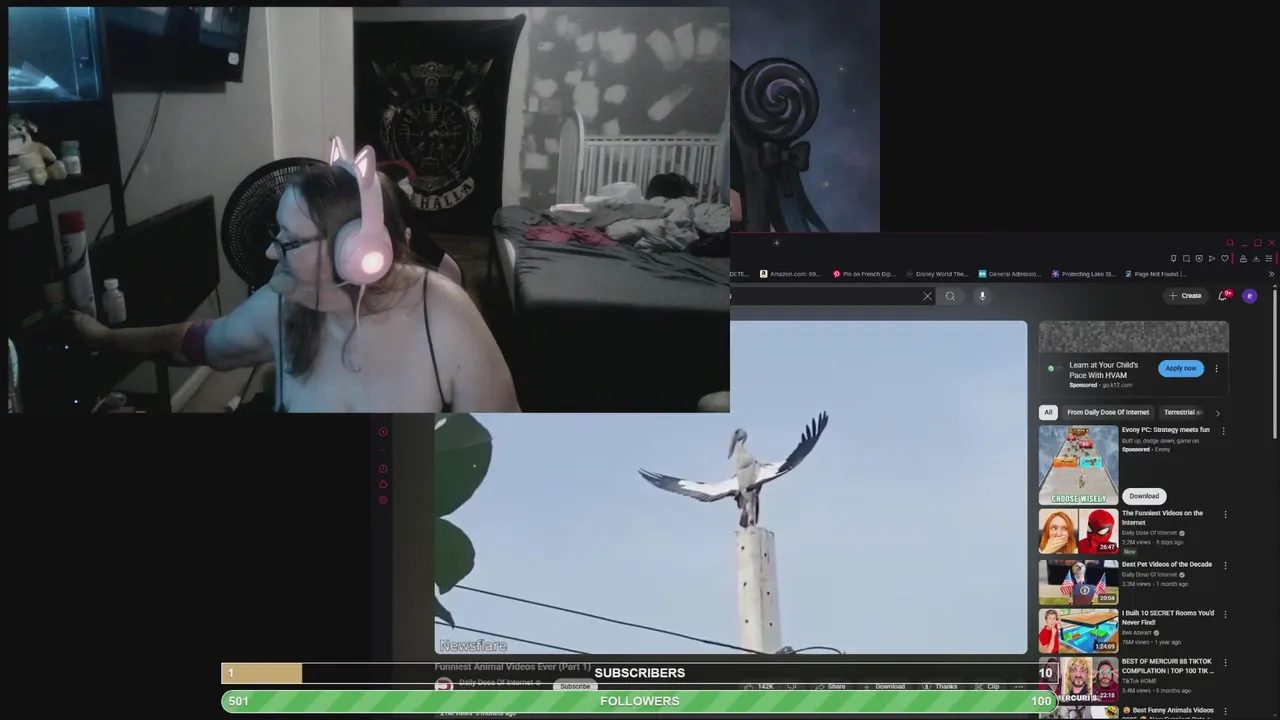Click Download under the video
Screen dimensions: 1280x720
click(884, 686)
